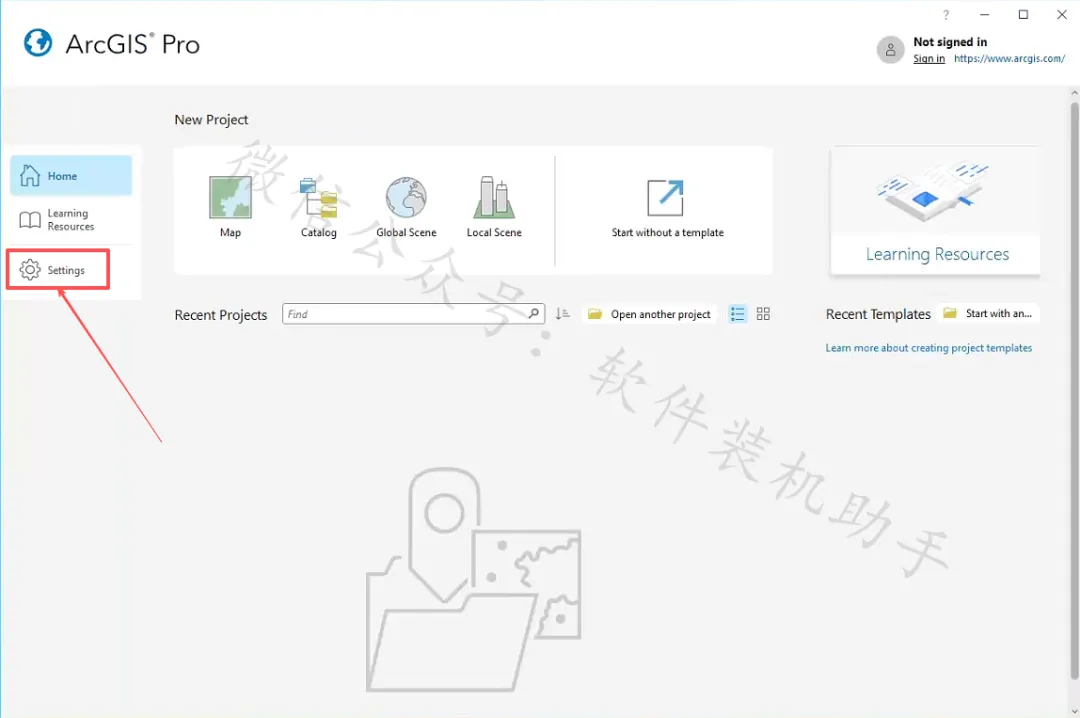Maximize the ArcGIS Pro window
Image resolution: width=1080 pixels, height=718 pixels.
tap(1024, 14)
